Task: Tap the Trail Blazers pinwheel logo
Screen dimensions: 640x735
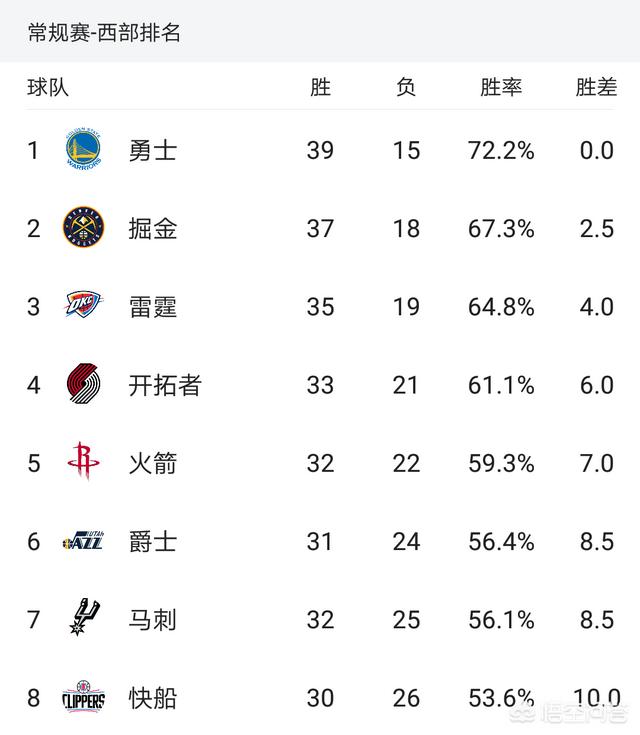Action: (83, 384)
